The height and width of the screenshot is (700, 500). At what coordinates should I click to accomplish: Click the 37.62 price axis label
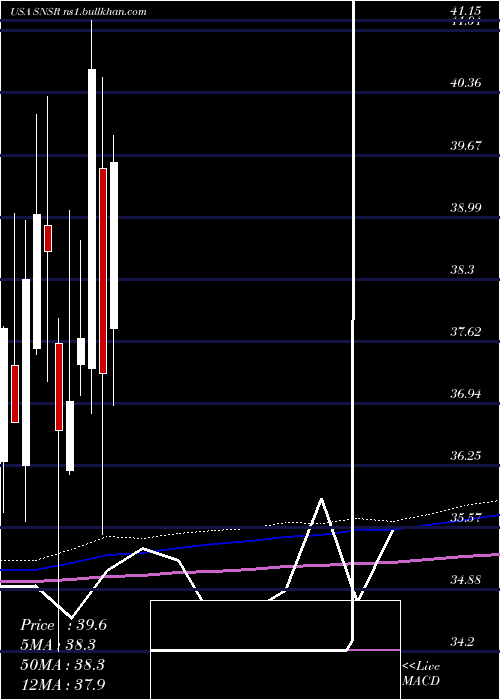tap(465, 331)
